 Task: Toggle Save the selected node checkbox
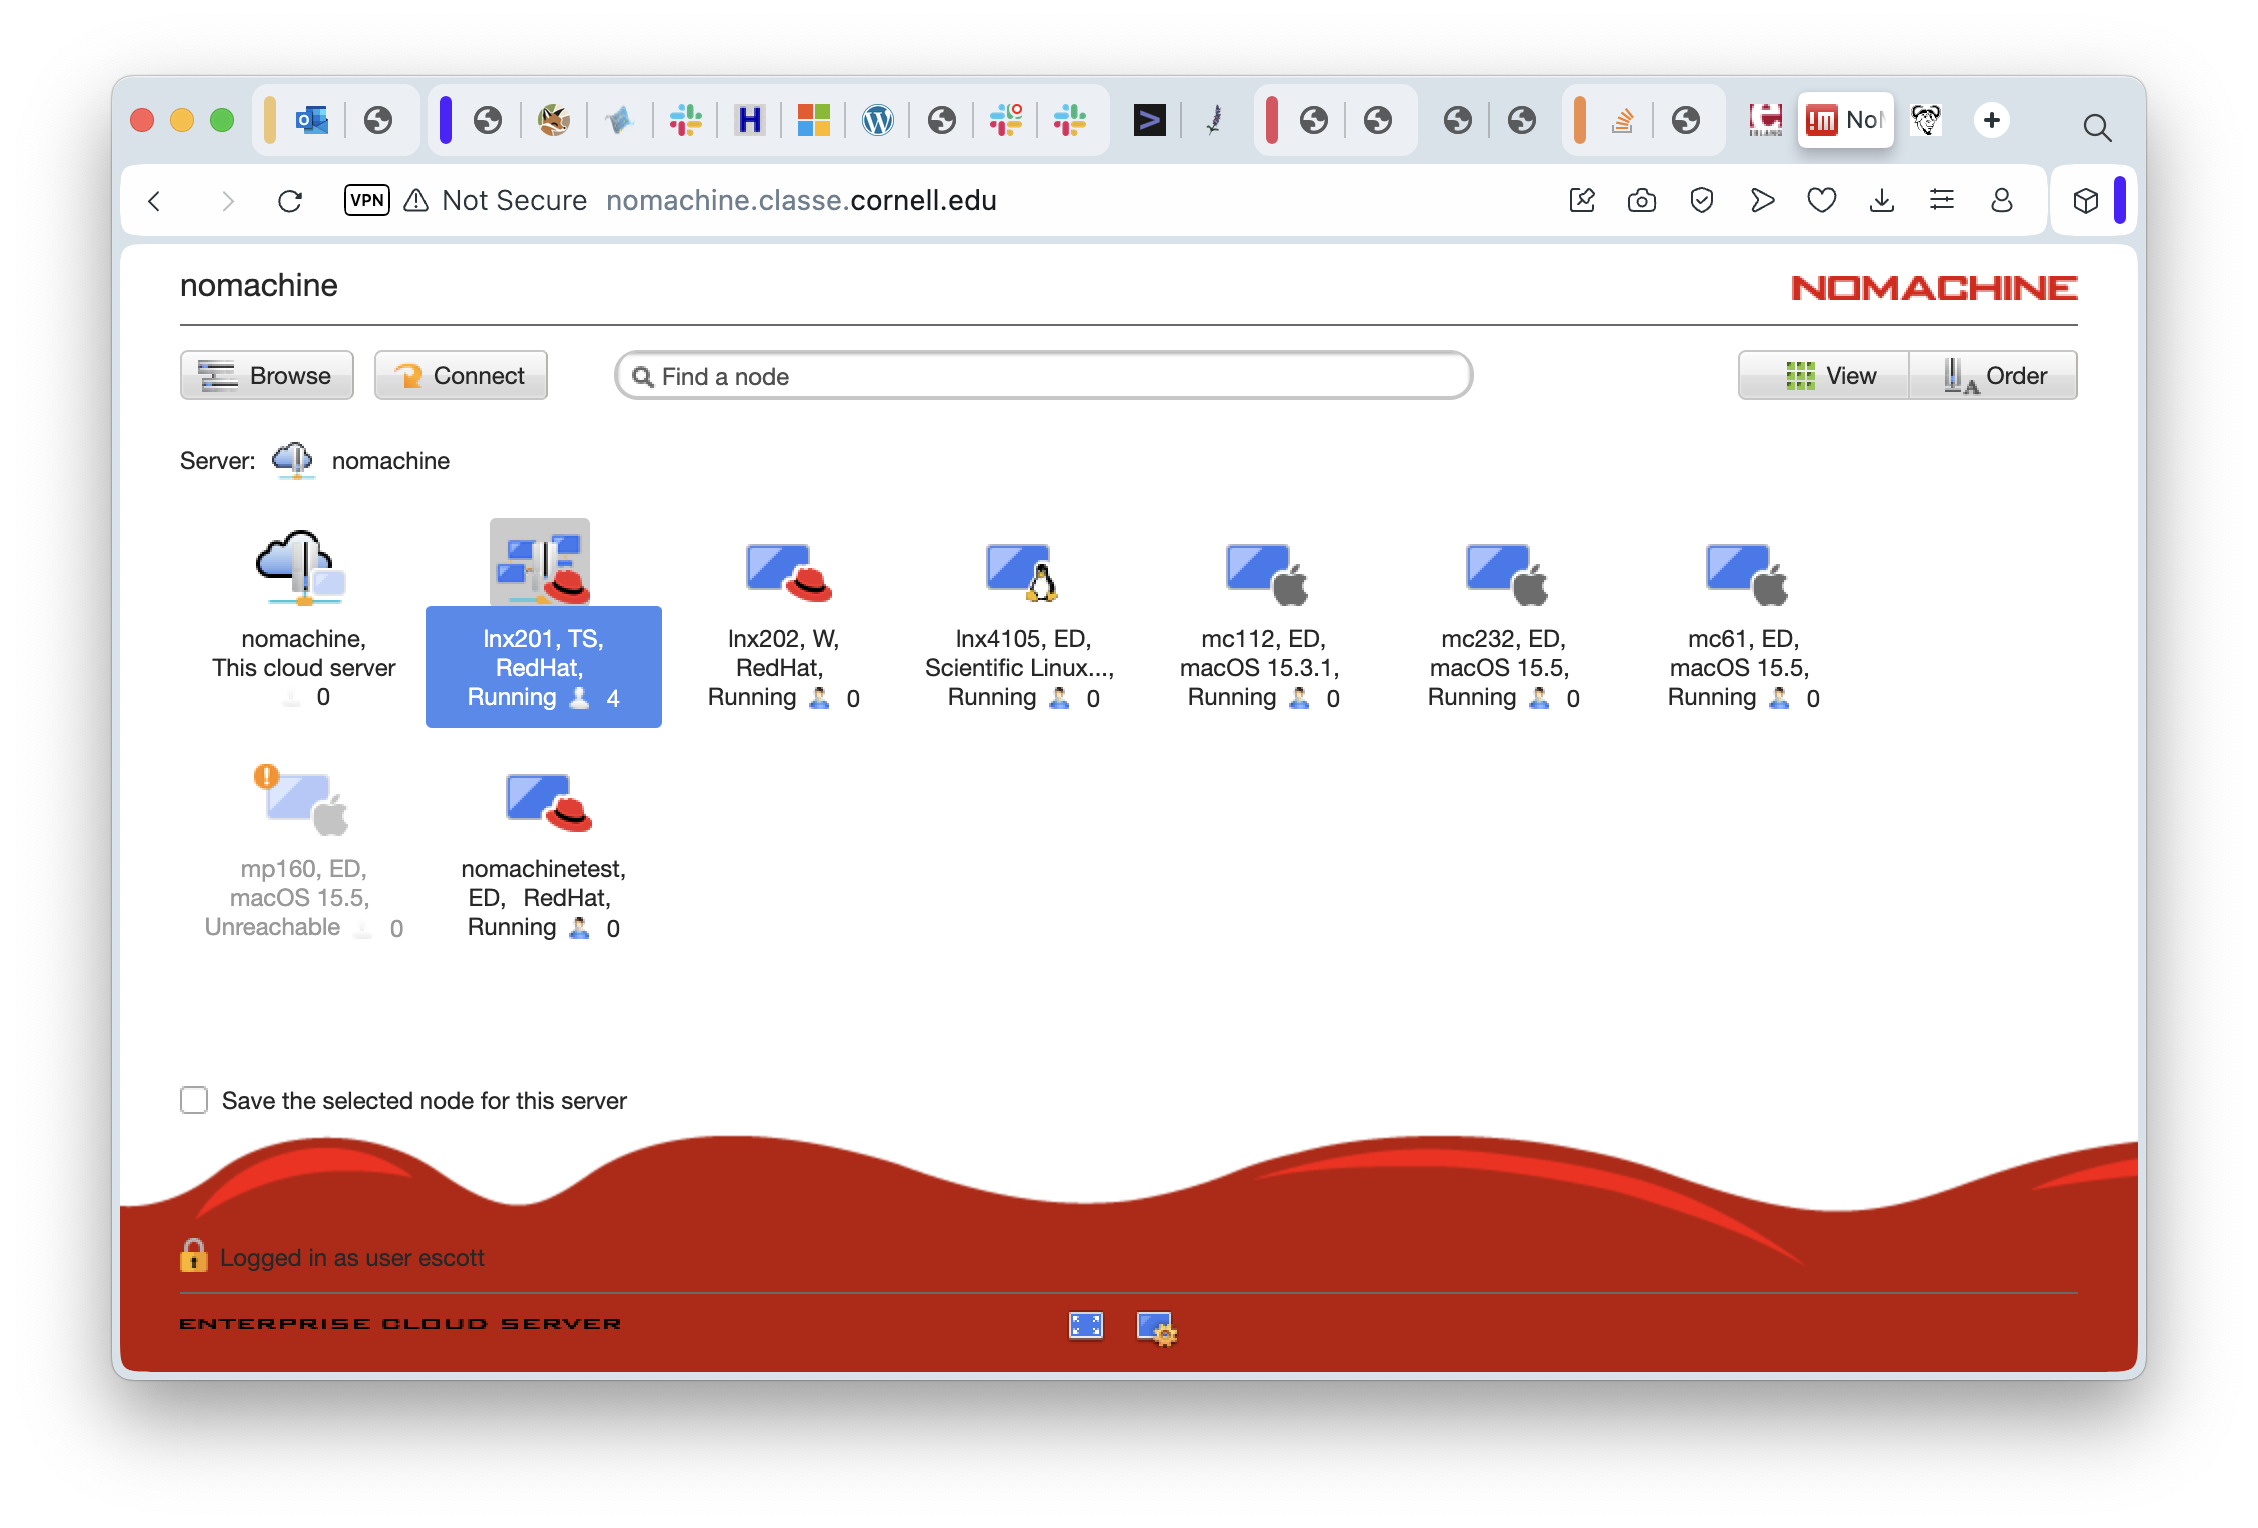[x=194, y=1100]
